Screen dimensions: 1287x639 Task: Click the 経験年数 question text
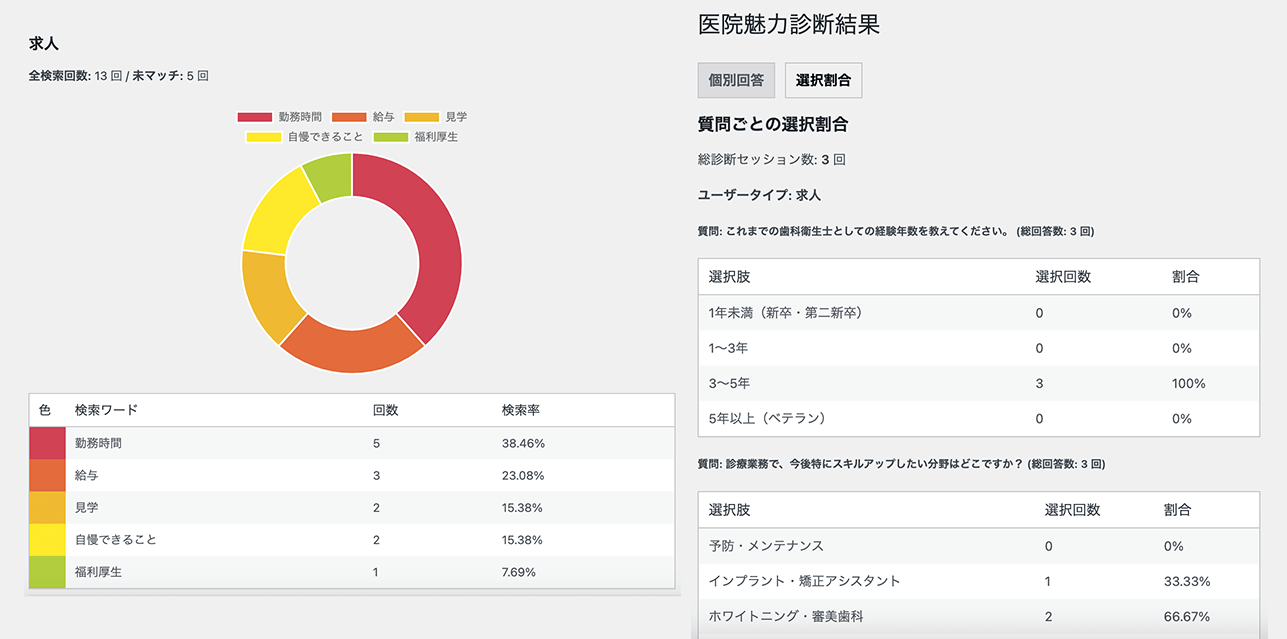pyautogui.click(x=896, y=231)
